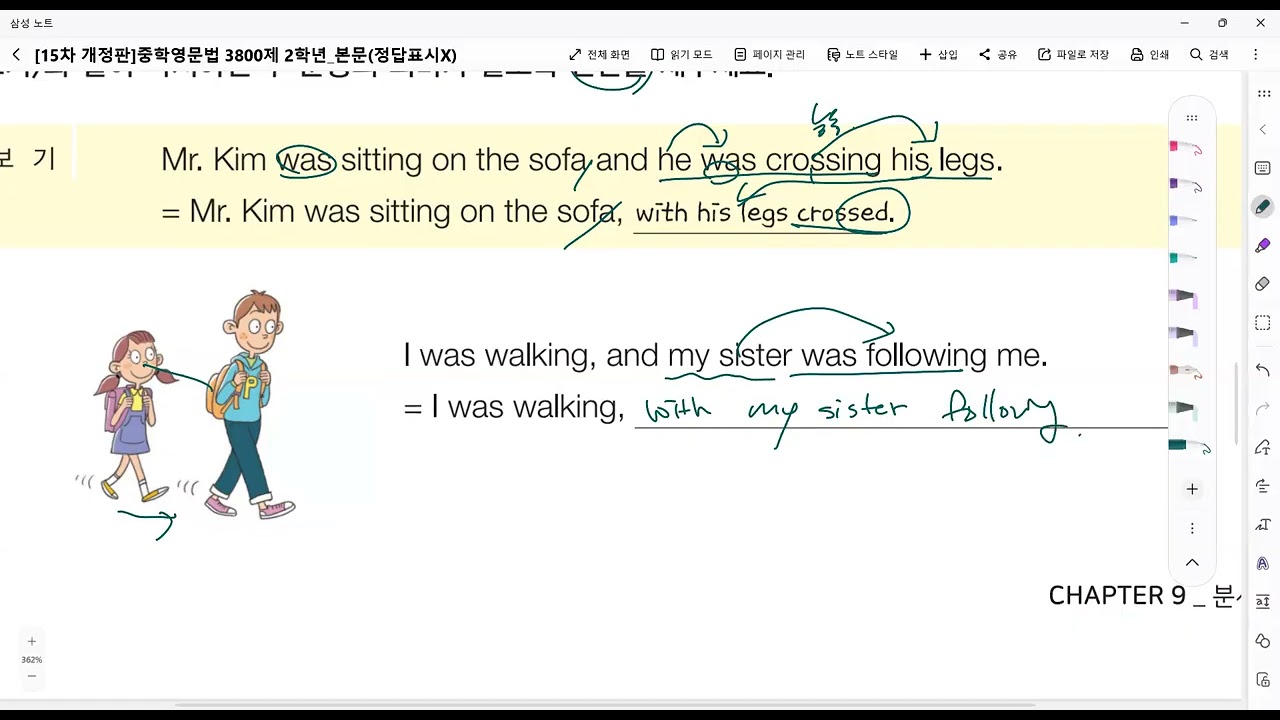Switch to 전체 화면 full screen view
This screenshot has height=720, width=1280.
click(x=599, y=55)
